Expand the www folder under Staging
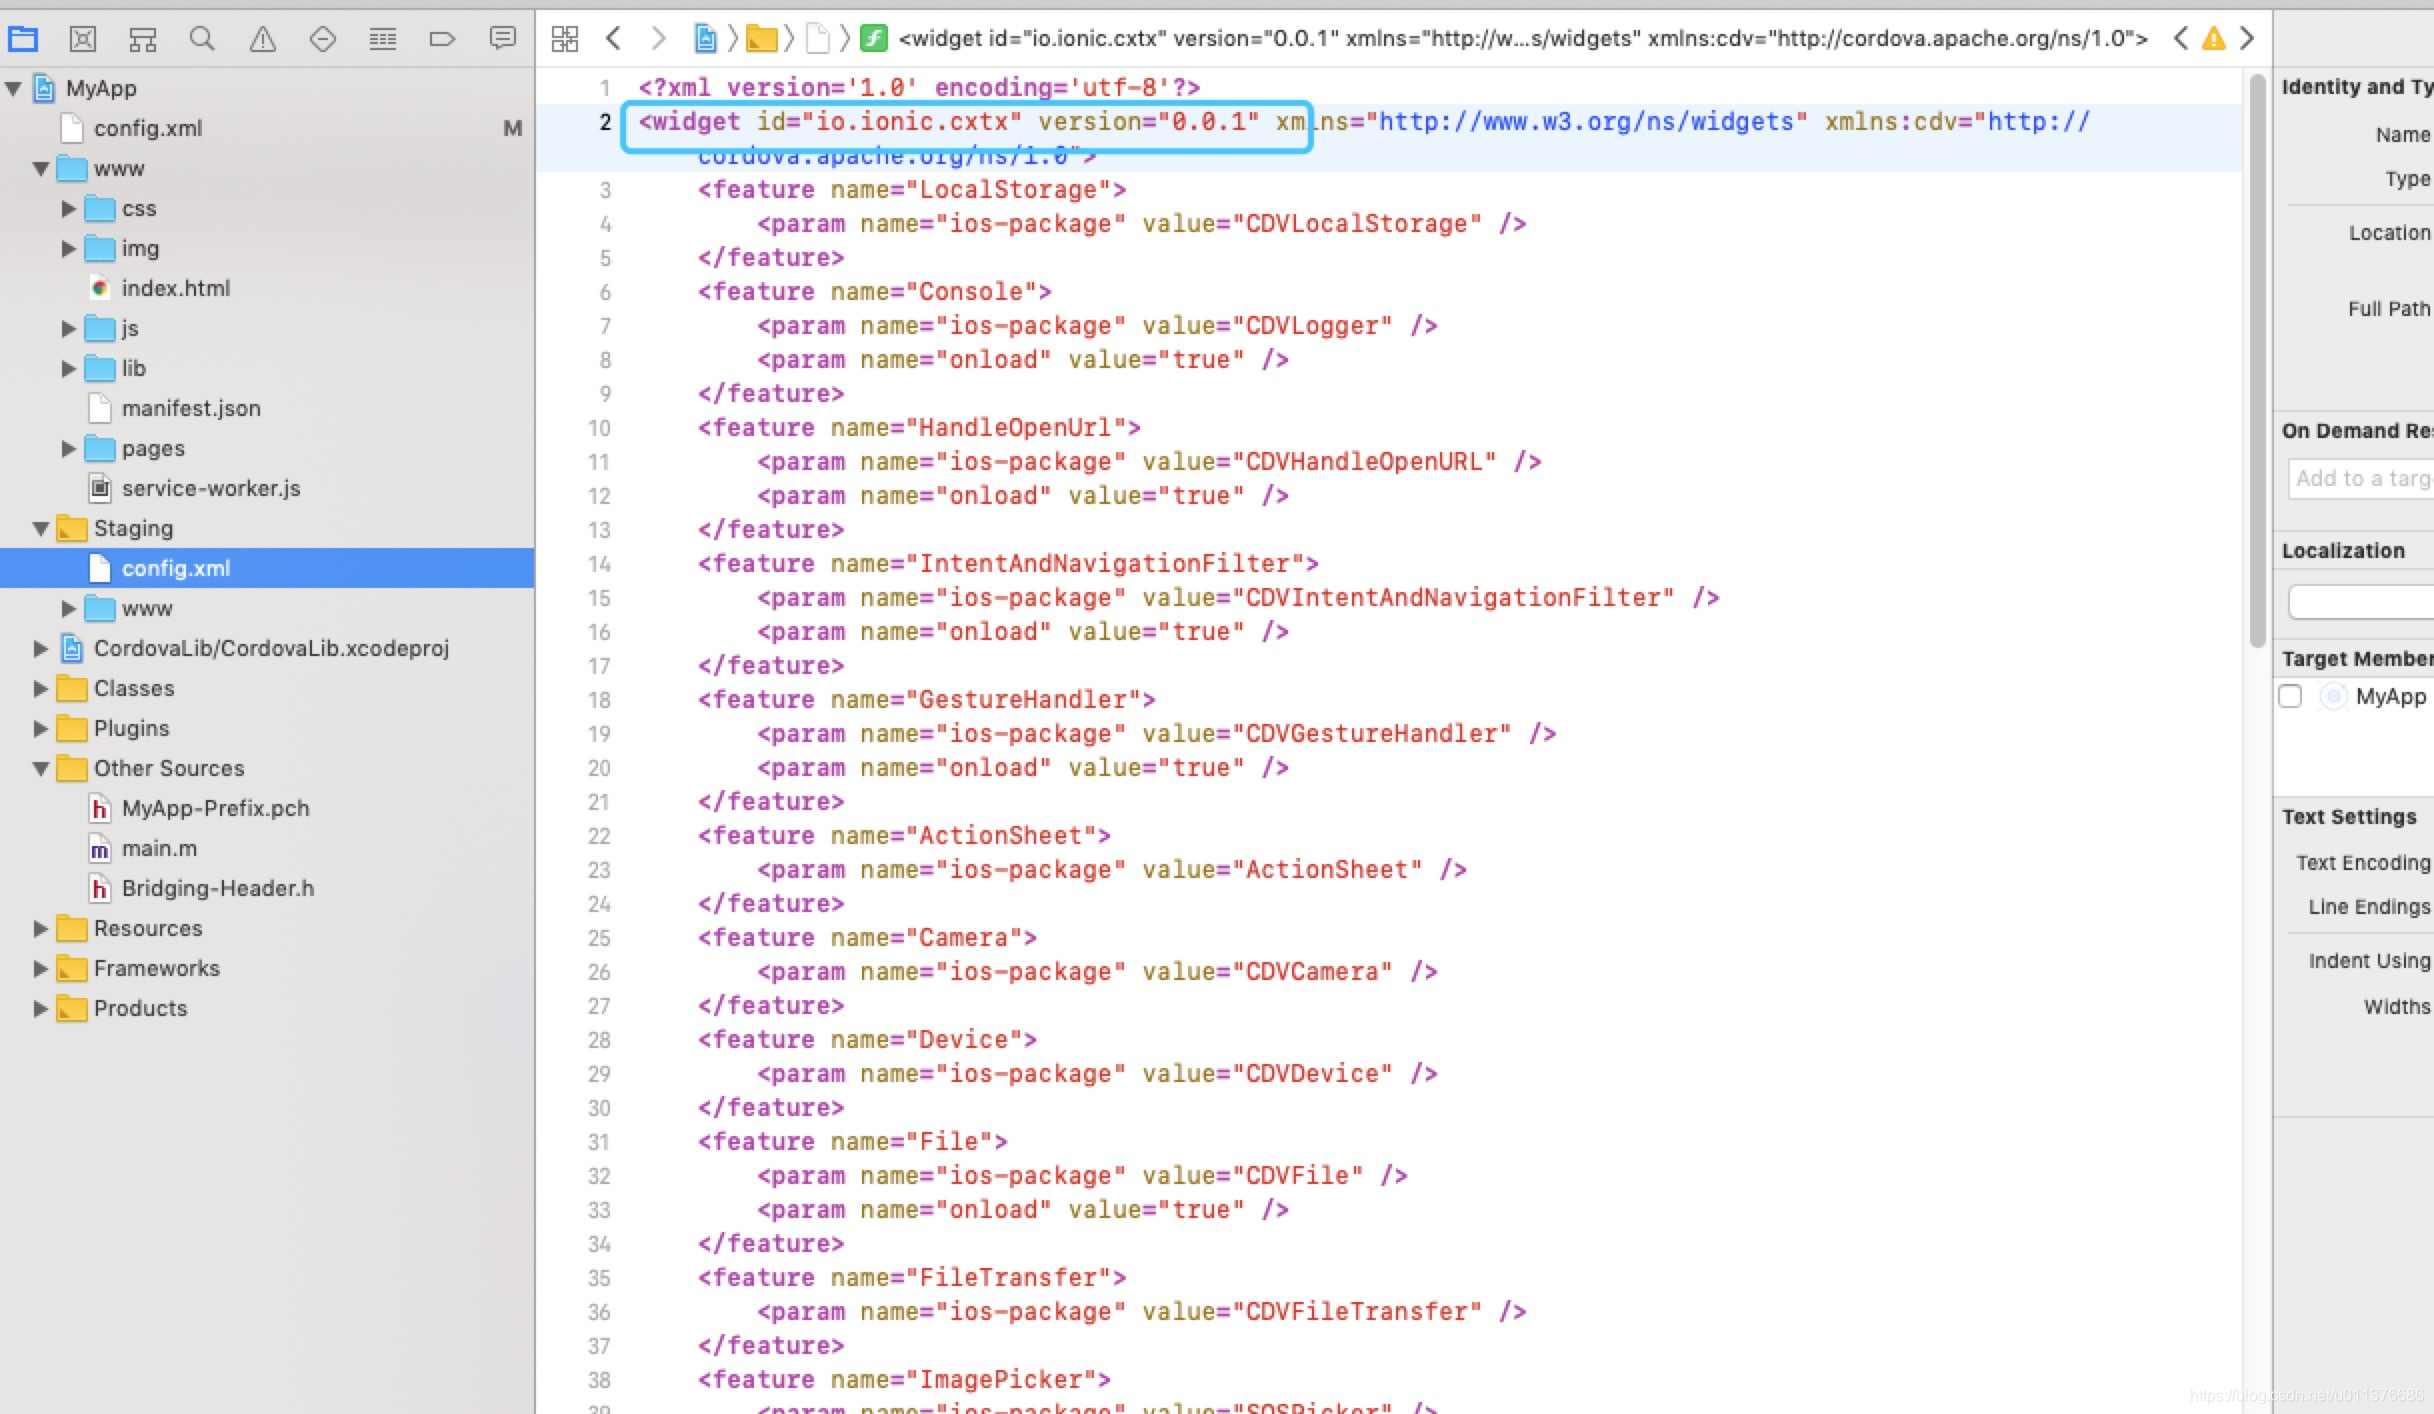Image resolution: width=2434 pixels, height=1414 pixels. pyautogui.click(x=68, y=608)
